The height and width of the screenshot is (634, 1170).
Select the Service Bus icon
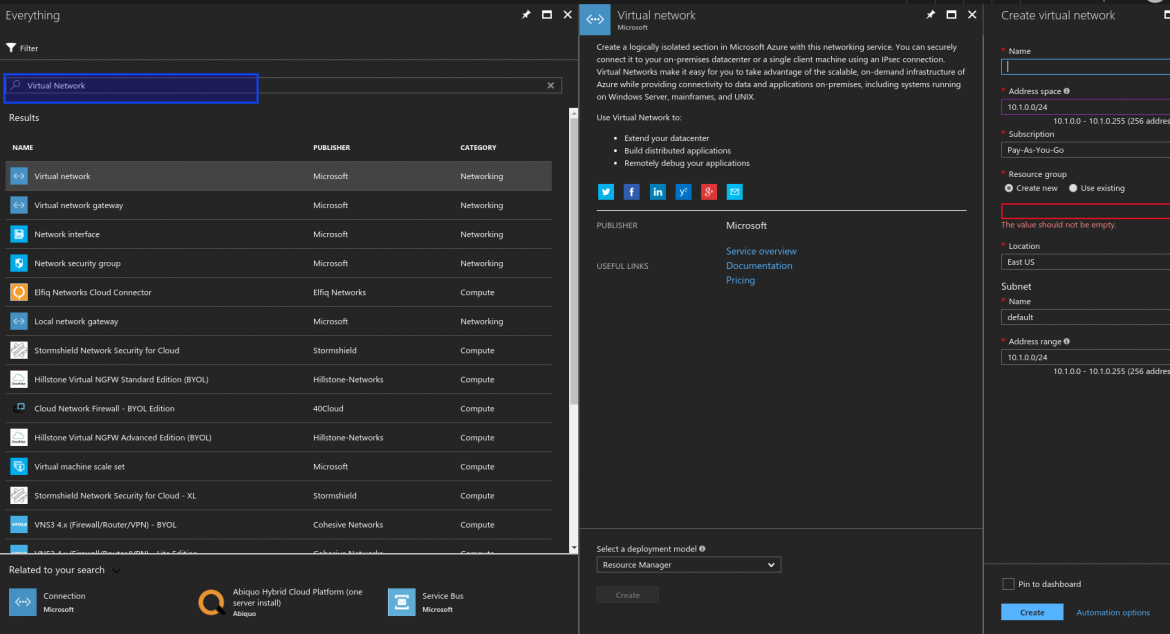pyautogui.click(x=401, y=601)
